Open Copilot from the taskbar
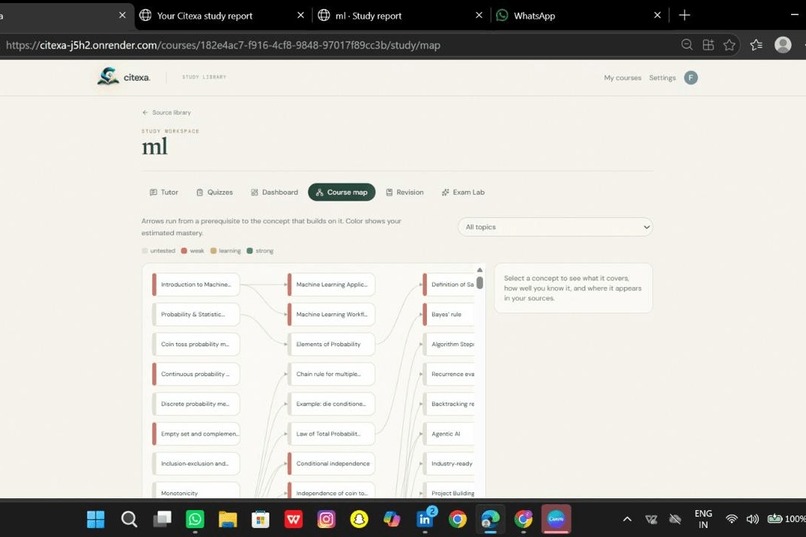806x537 pixels. [392, 519]
